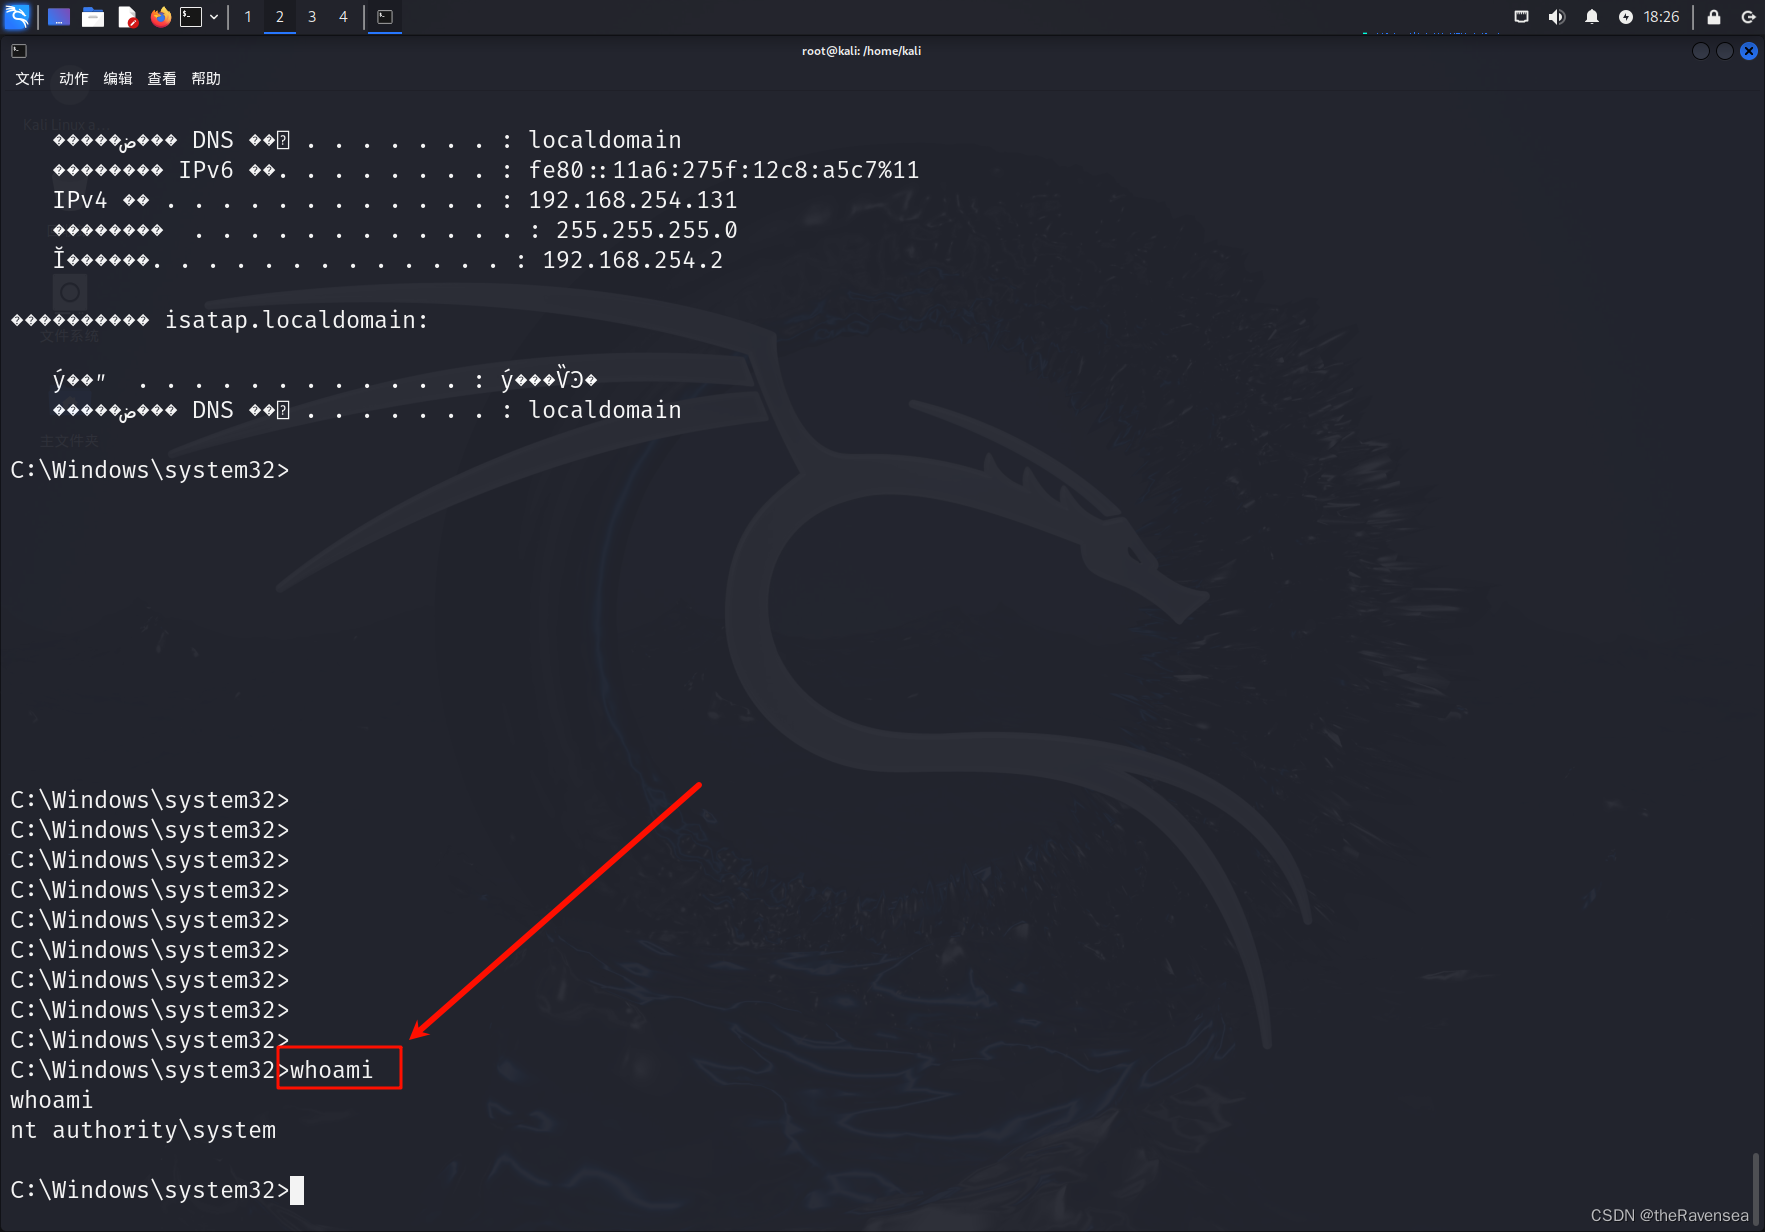
Task: Open the 查看 menu
Action: pos(162,79)
